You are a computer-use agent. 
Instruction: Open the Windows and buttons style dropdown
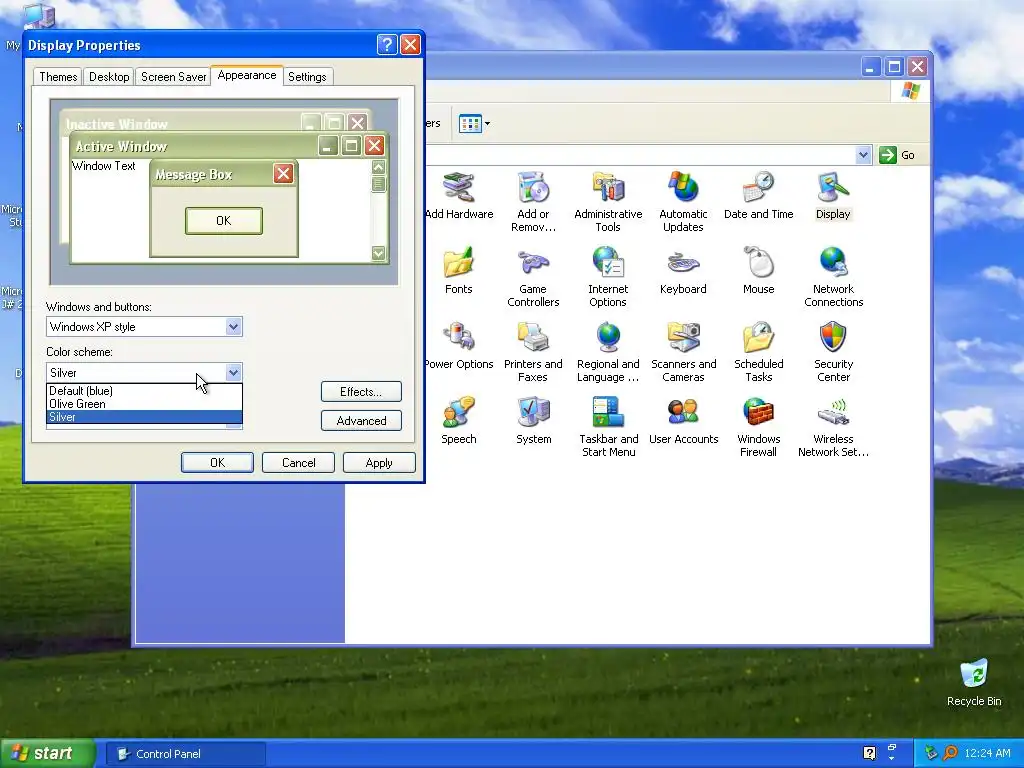[234, 327]
